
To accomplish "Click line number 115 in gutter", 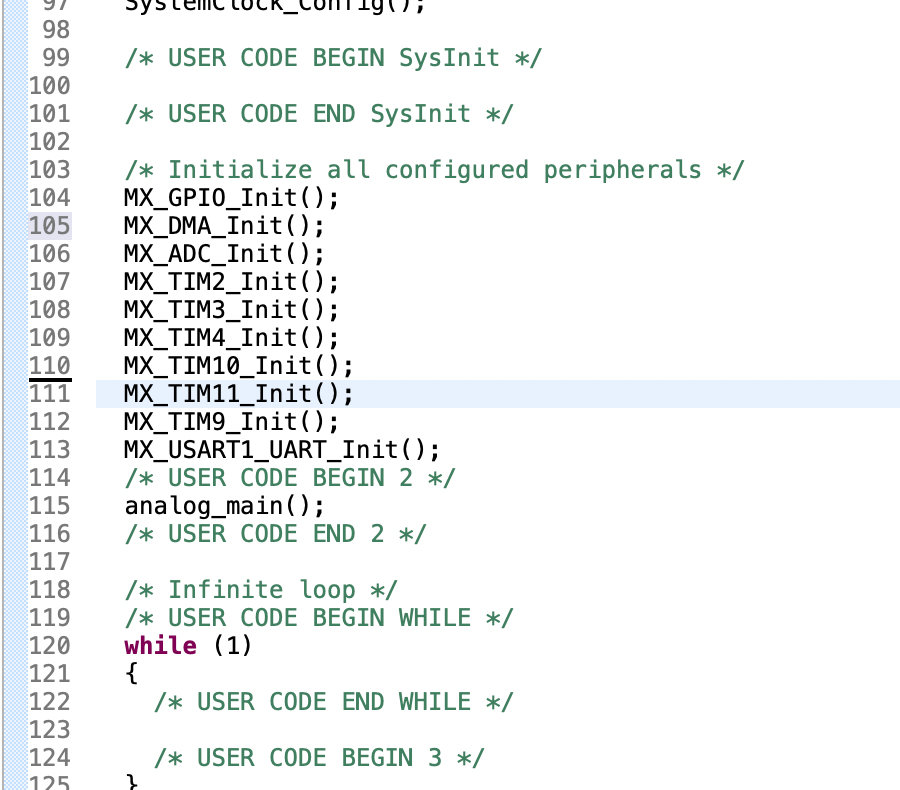I will [x=50, y=506].
